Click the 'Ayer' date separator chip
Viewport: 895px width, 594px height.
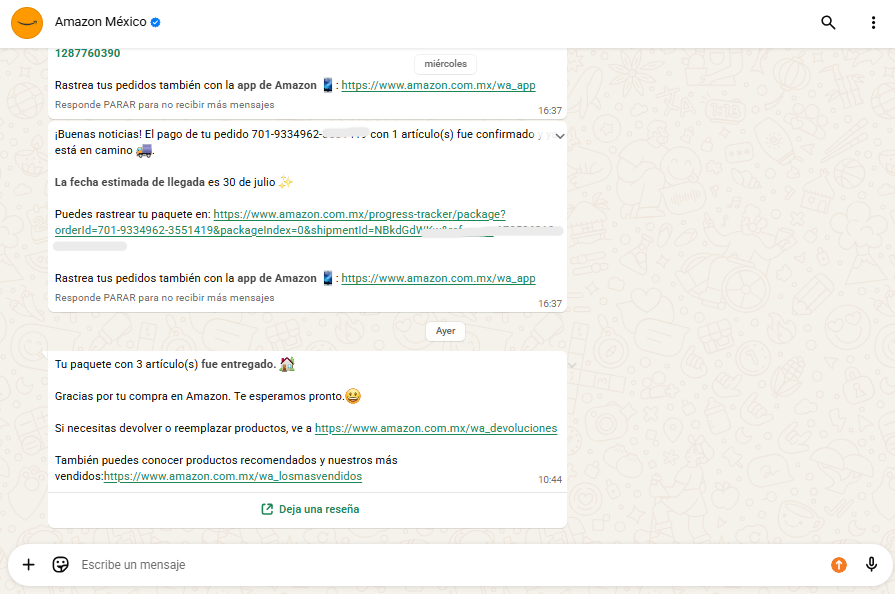coord(445,331)
